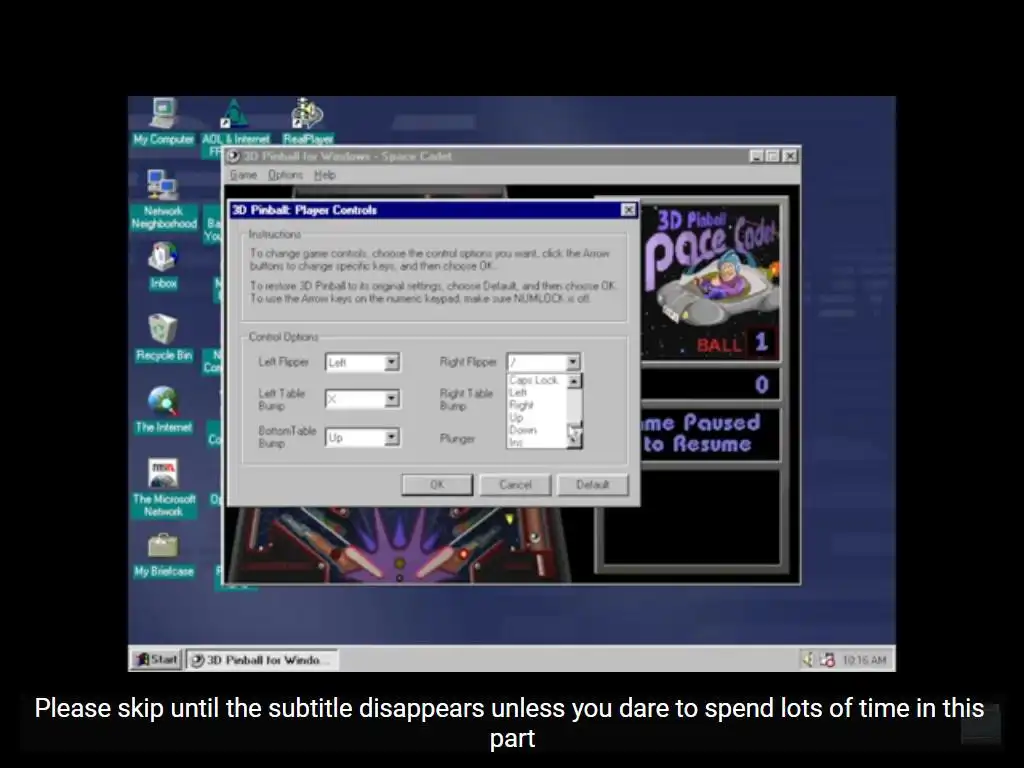
Task: Select 3D Pinball taskbar button
Action: (262, 660)
